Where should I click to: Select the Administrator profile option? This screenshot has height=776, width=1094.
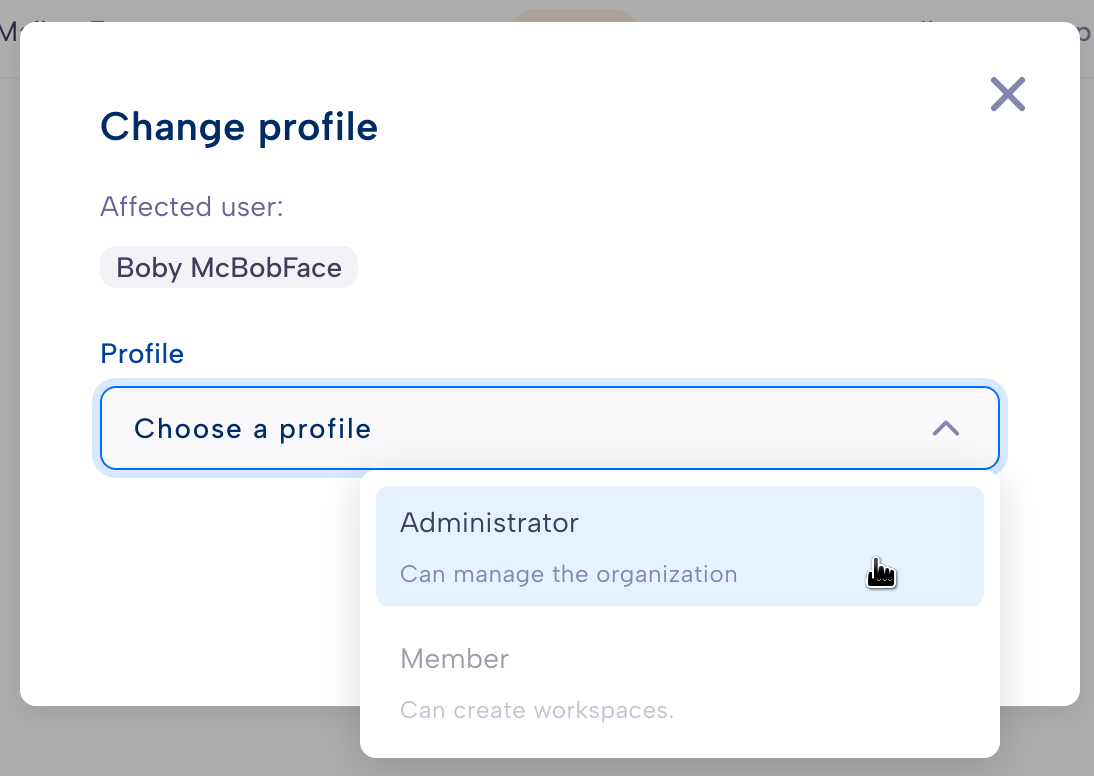(x=680, y=546)
